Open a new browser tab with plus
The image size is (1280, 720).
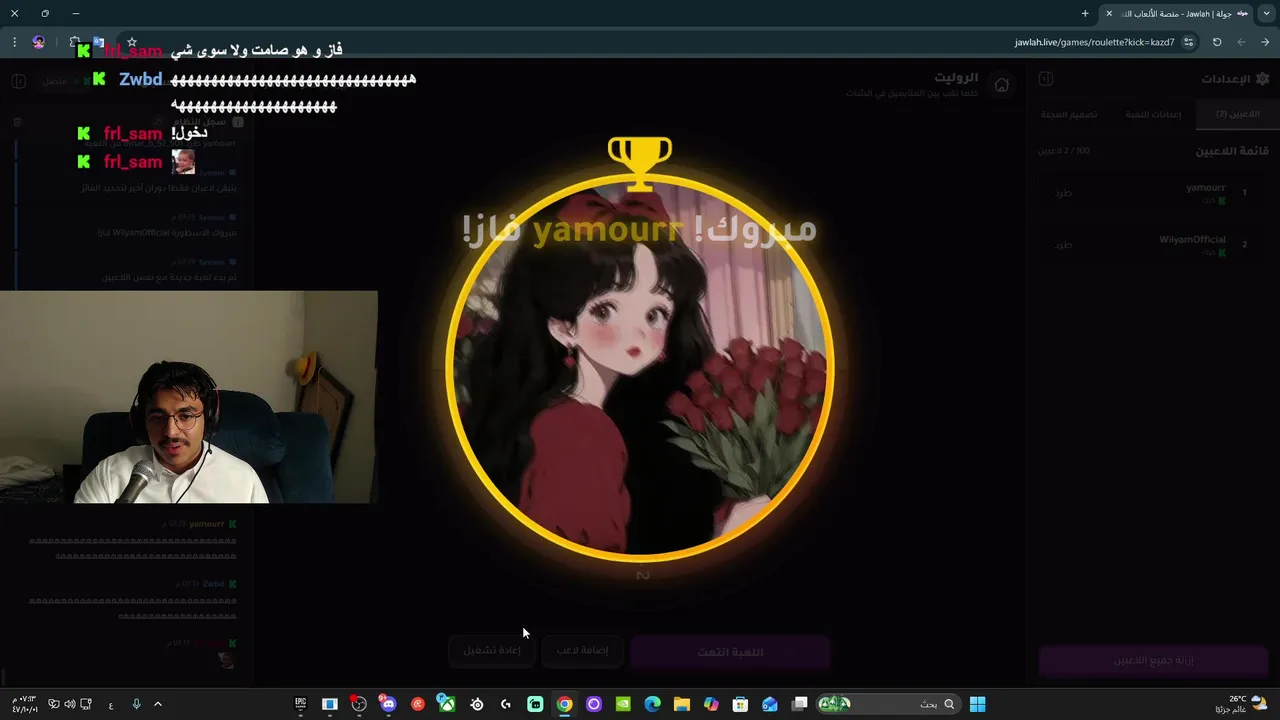coord(1085,13)
